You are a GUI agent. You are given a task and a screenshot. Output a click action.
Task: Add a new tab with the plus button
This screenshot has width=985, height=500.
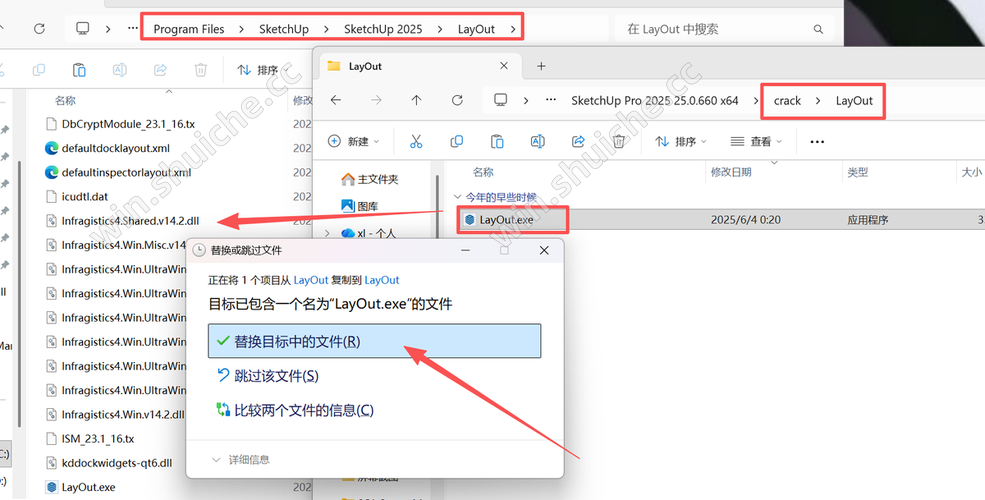[x=541, y=66]
